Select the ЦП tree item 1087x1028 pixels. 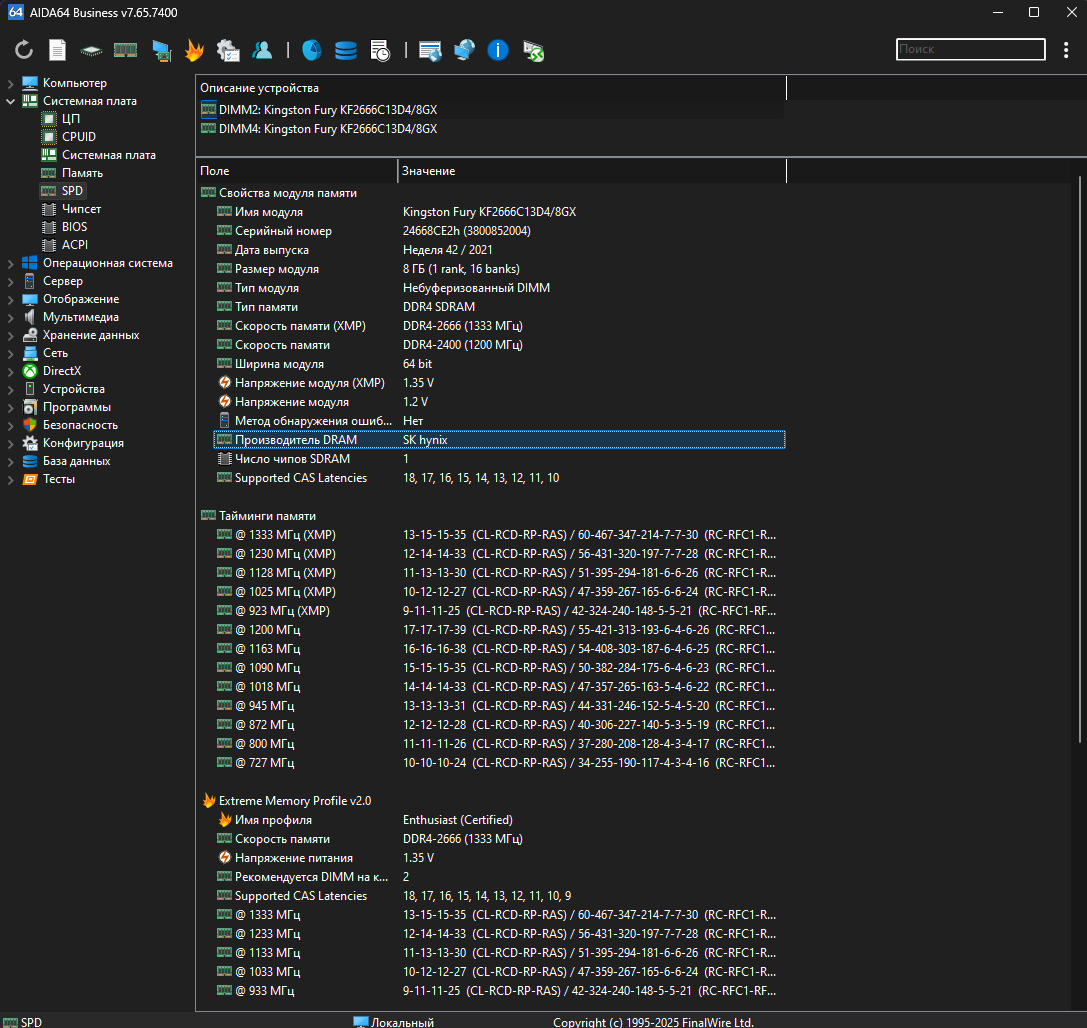tap(71, 119)
